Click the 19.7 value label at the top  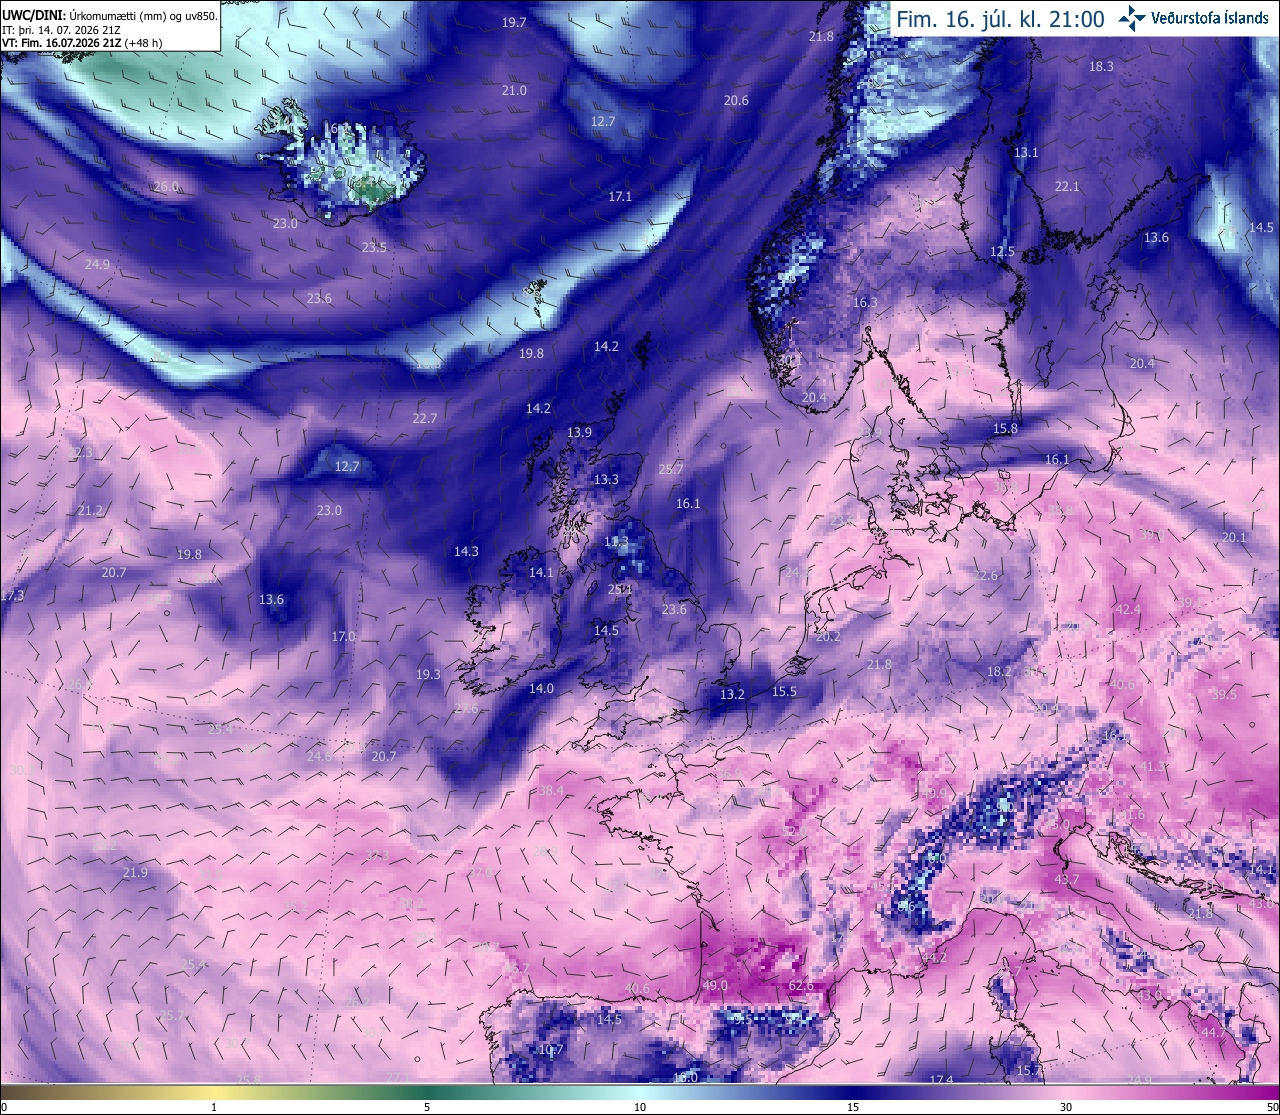pyautogui.click(x=514, y=22)
